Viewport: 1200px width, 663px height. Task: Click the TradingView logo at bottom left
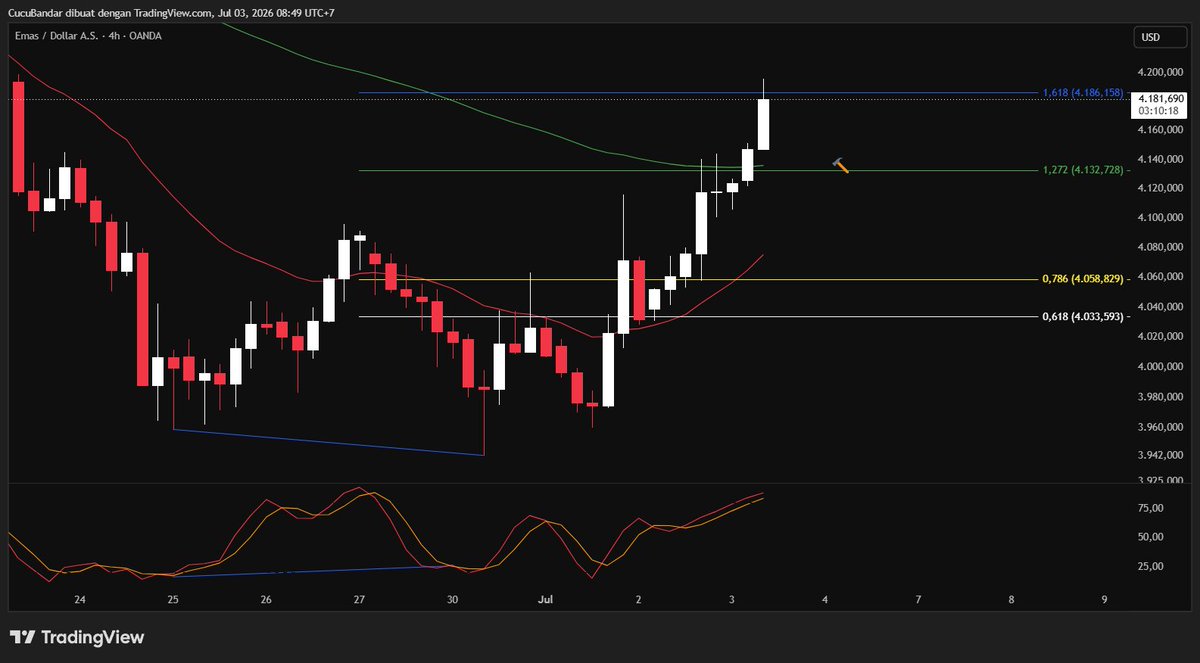77,637
